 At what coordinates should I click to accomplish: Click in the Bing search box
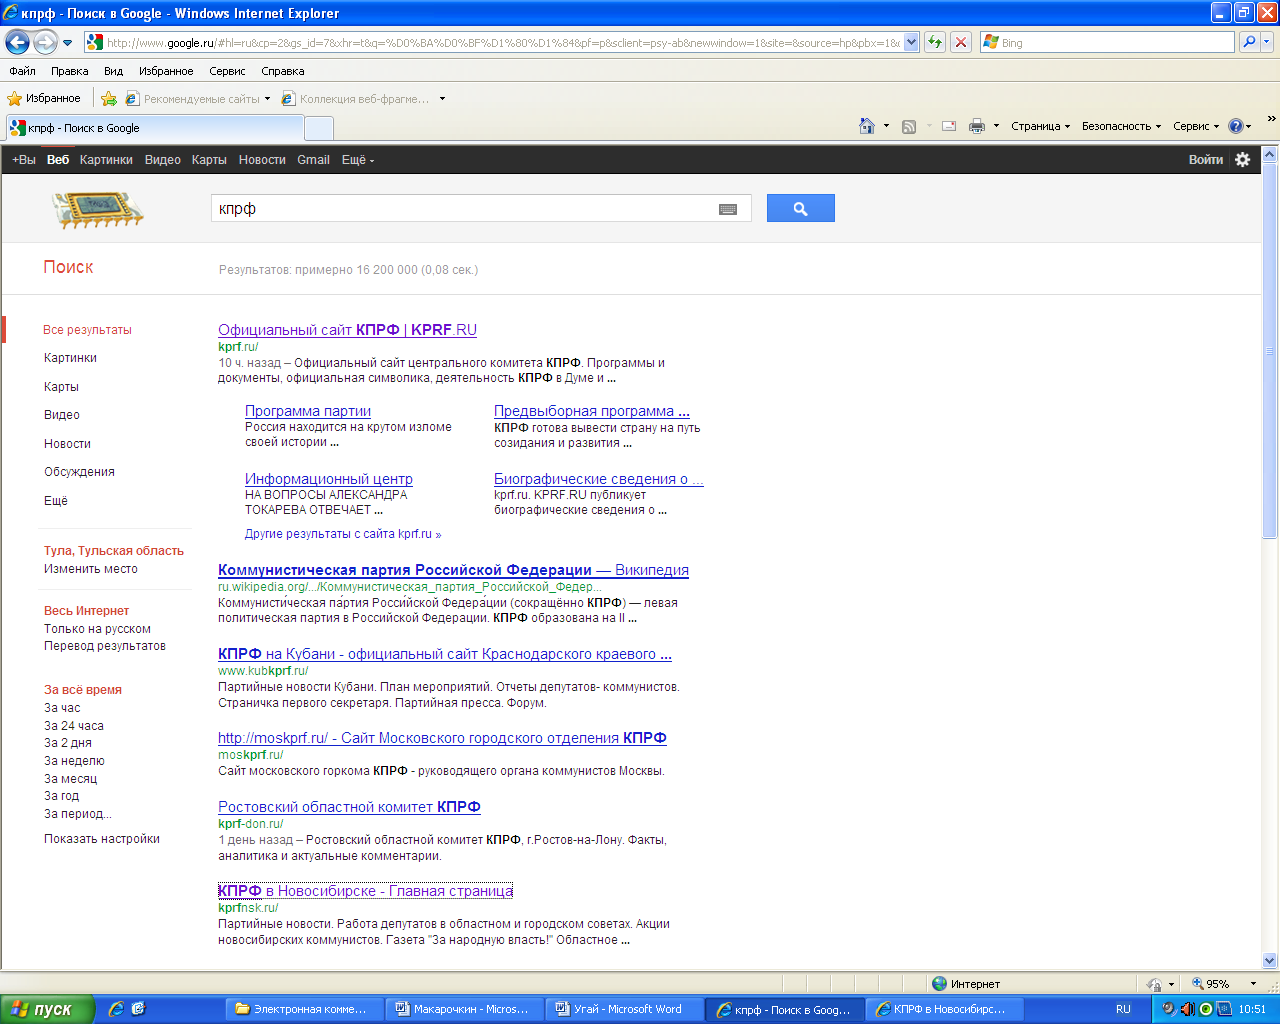pos(1106,42)
